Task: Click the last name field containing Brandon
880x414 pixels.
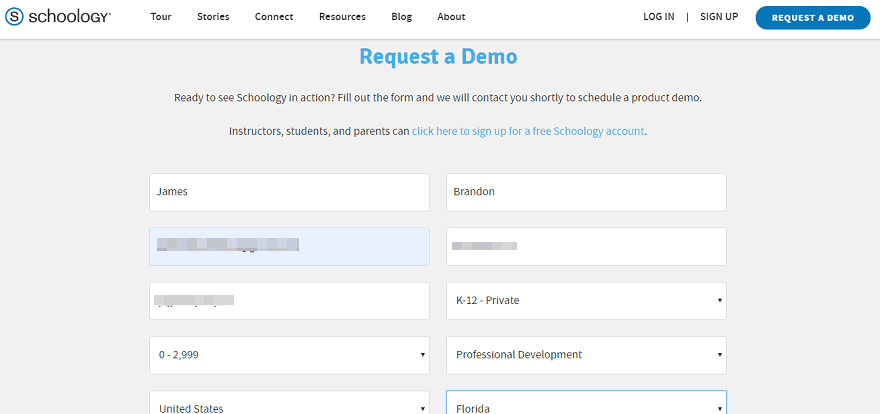Action: (x=586, y=192)
